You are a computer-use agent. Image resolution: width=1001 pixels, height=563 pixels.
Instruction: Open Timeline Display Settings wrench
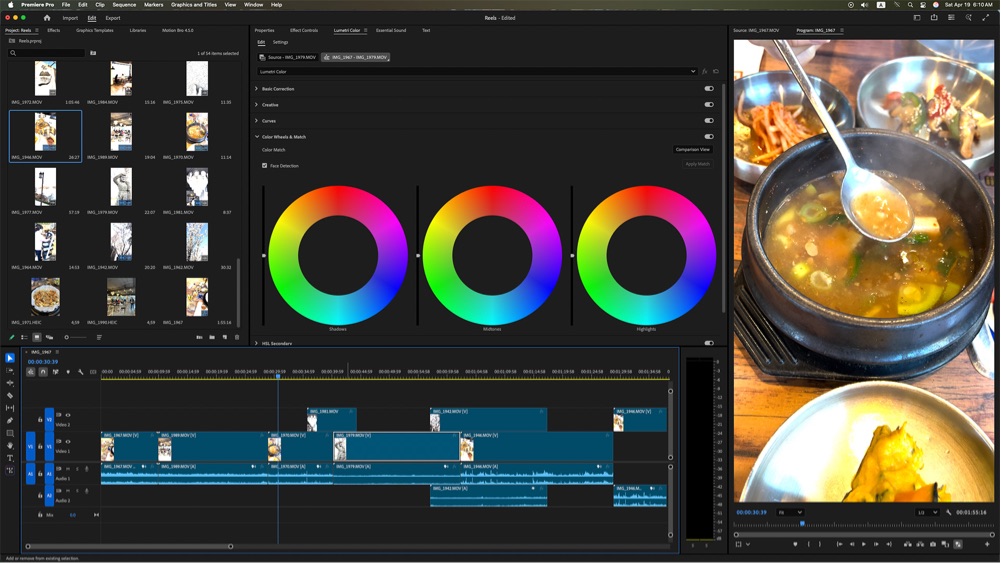pos(80,372)
